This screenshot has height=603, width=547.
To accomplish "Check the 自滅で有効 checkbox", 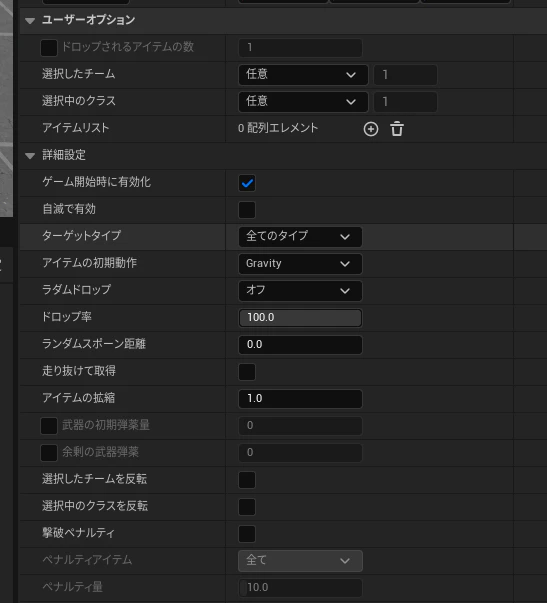I will pyautogui.click(x=247, y=210).
